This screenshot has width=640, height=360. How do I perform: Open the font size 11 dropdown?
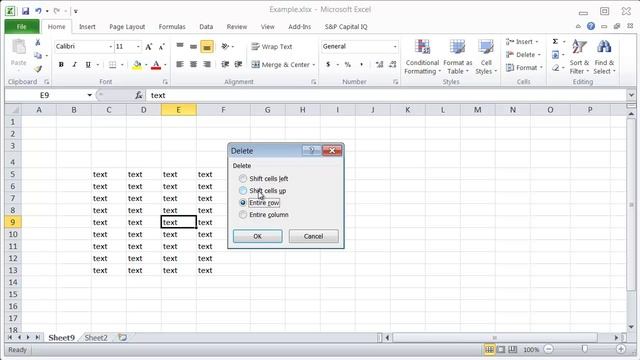pyautogui.click(x=138, y=47)
